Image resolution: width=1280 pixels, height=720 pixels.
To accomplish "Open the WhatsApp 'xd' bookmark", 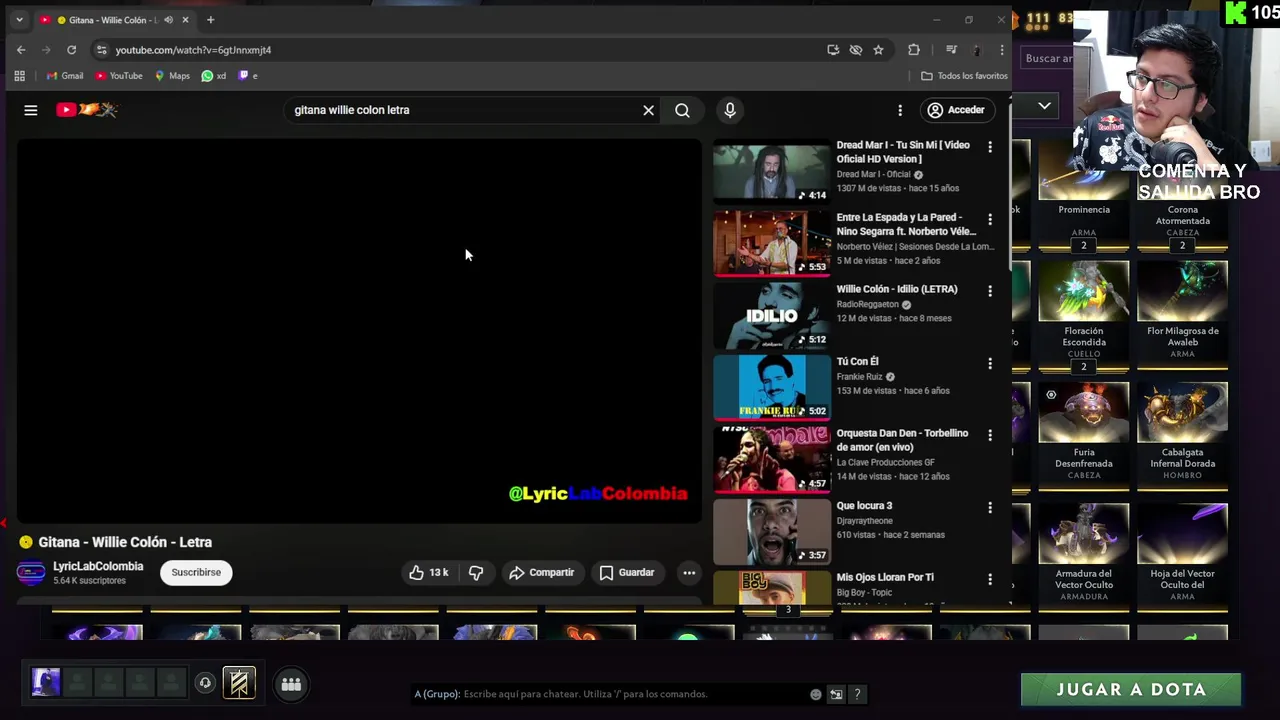I will (214, 76).
